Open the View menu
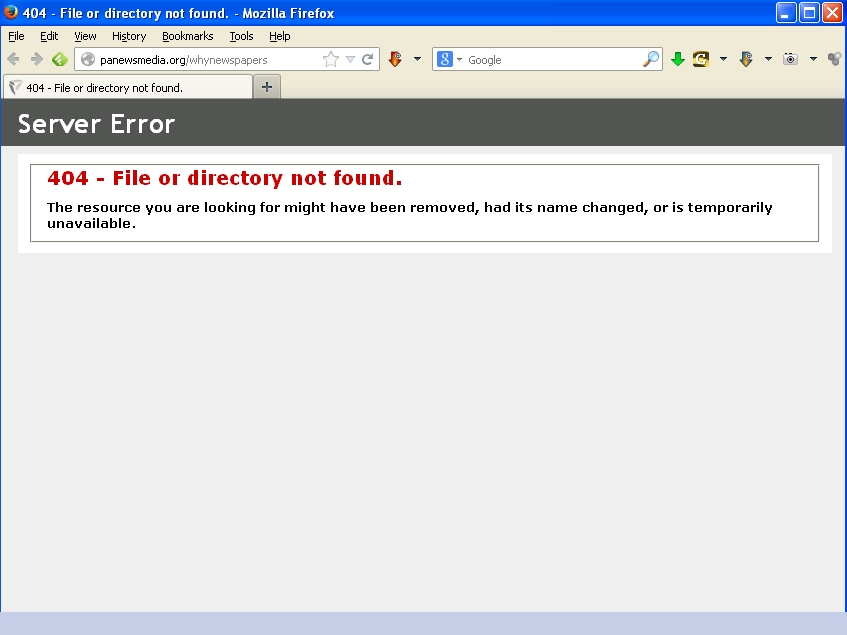Screen dimensions: 847x635 coord(85,36)
